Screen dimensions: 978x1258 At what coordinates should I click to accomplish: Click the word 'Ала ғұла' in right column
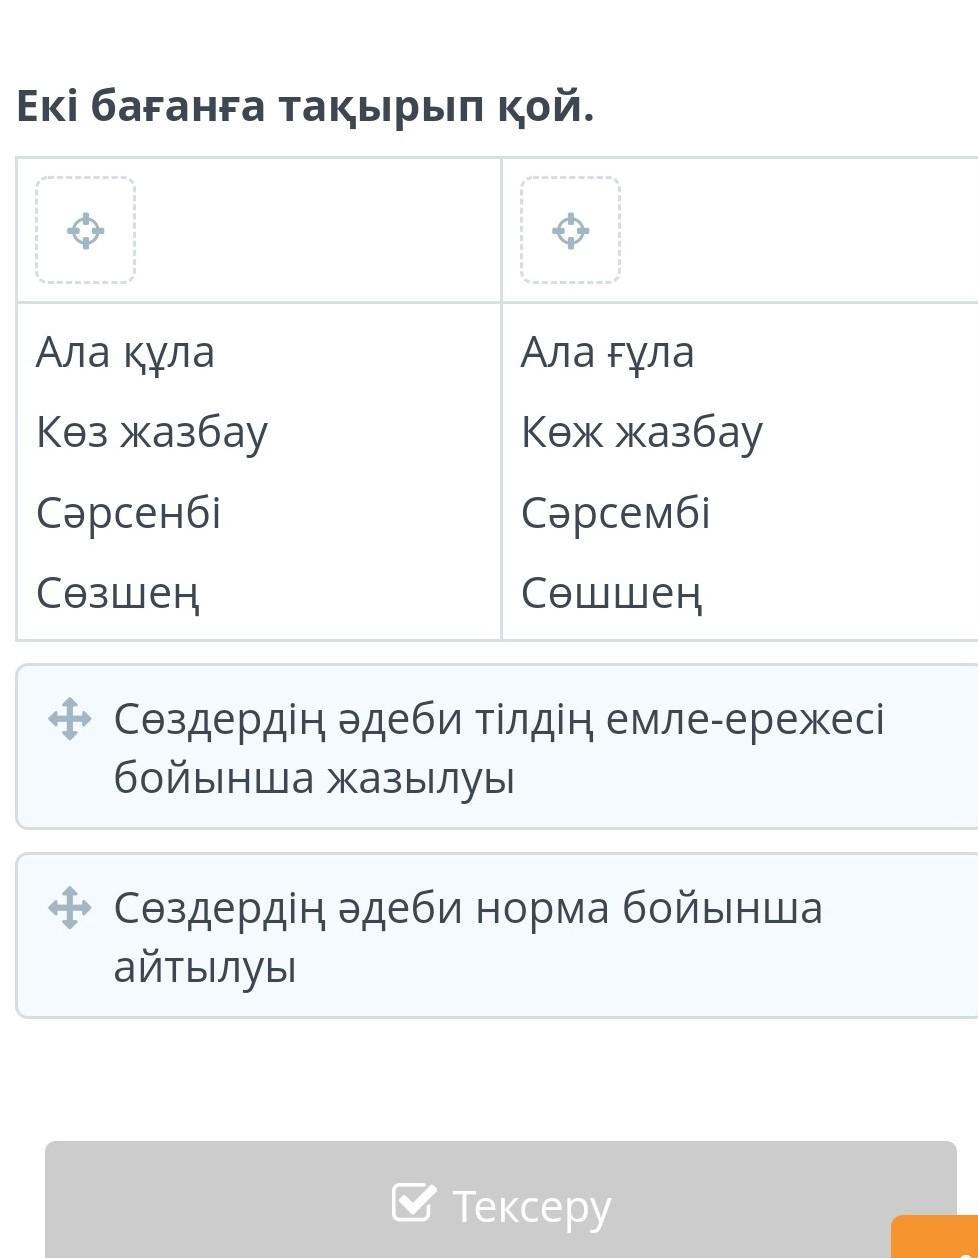607,352
